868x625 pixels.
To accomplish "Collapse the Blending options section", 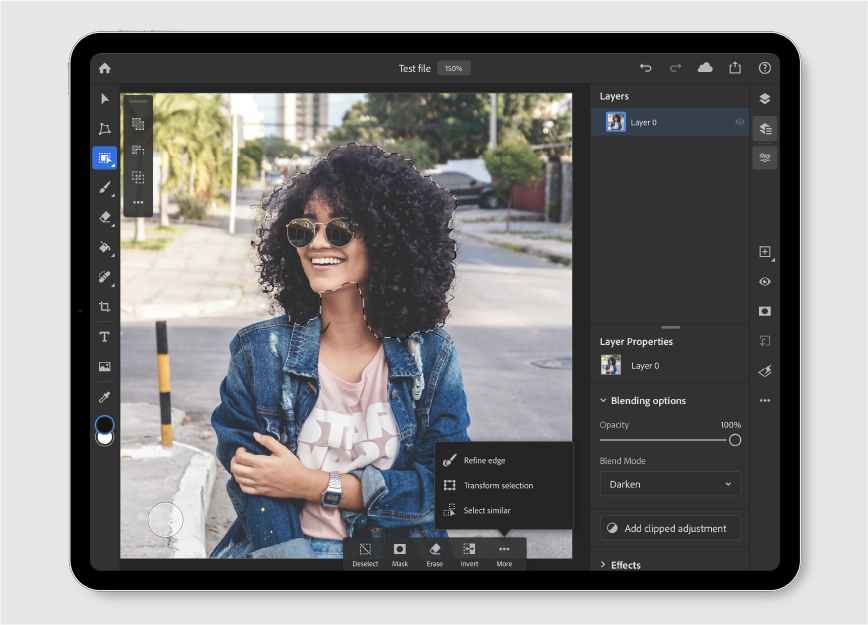I will point(603,401).
